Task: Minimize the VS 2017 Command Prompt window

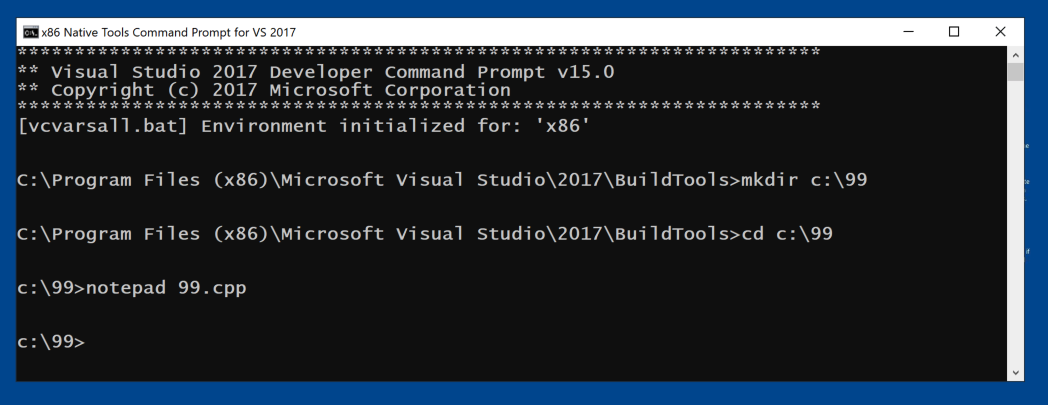Action: point(907,31)
